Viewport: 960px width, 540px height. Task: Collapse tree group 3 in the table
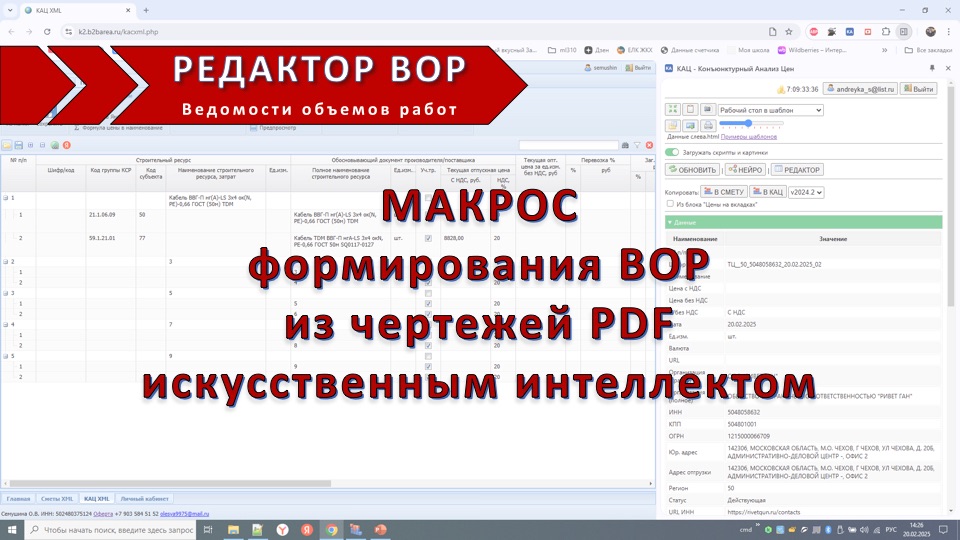coord(6,293)
